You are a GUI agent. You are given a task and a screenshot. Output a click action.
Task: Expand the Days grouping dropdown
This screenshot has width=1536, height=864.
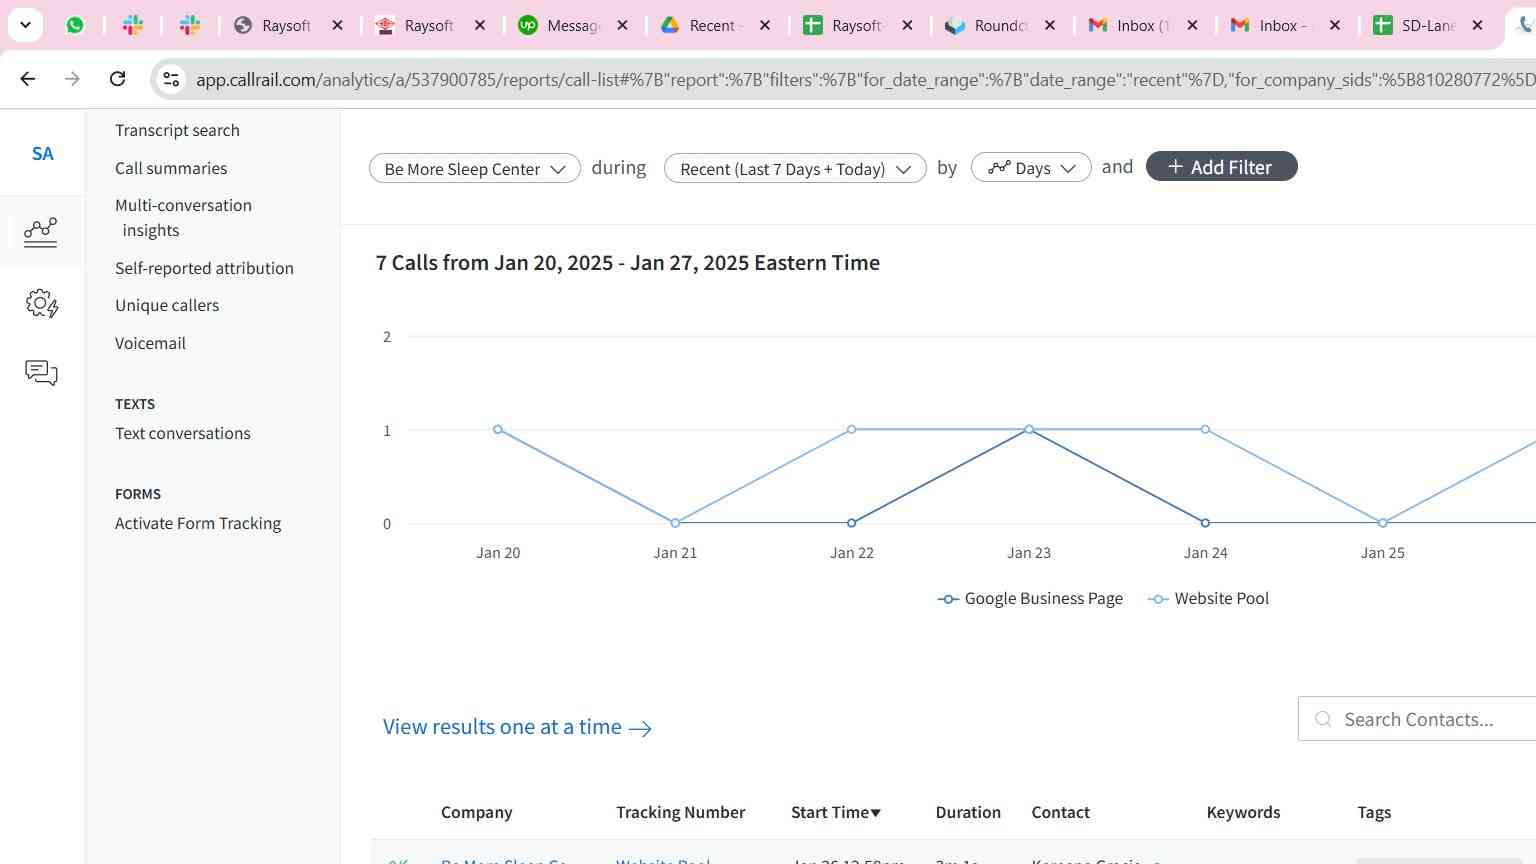(x=1031, y=168)
